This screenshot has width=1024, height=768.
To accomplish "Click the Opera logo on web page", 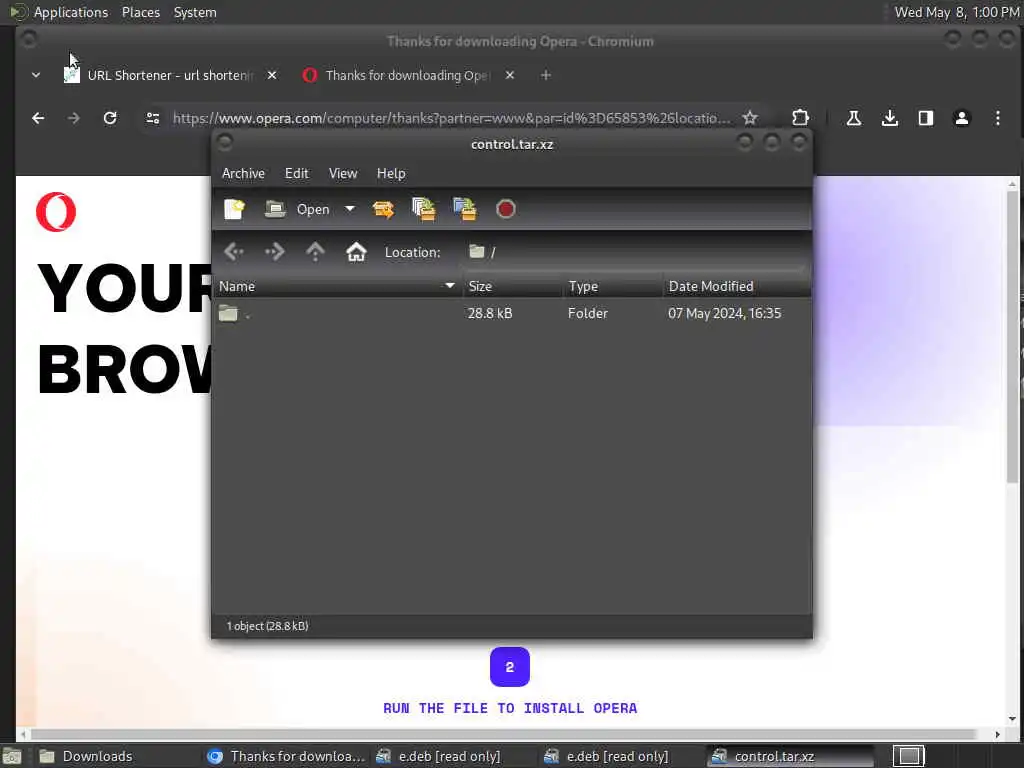I will 56,212.
